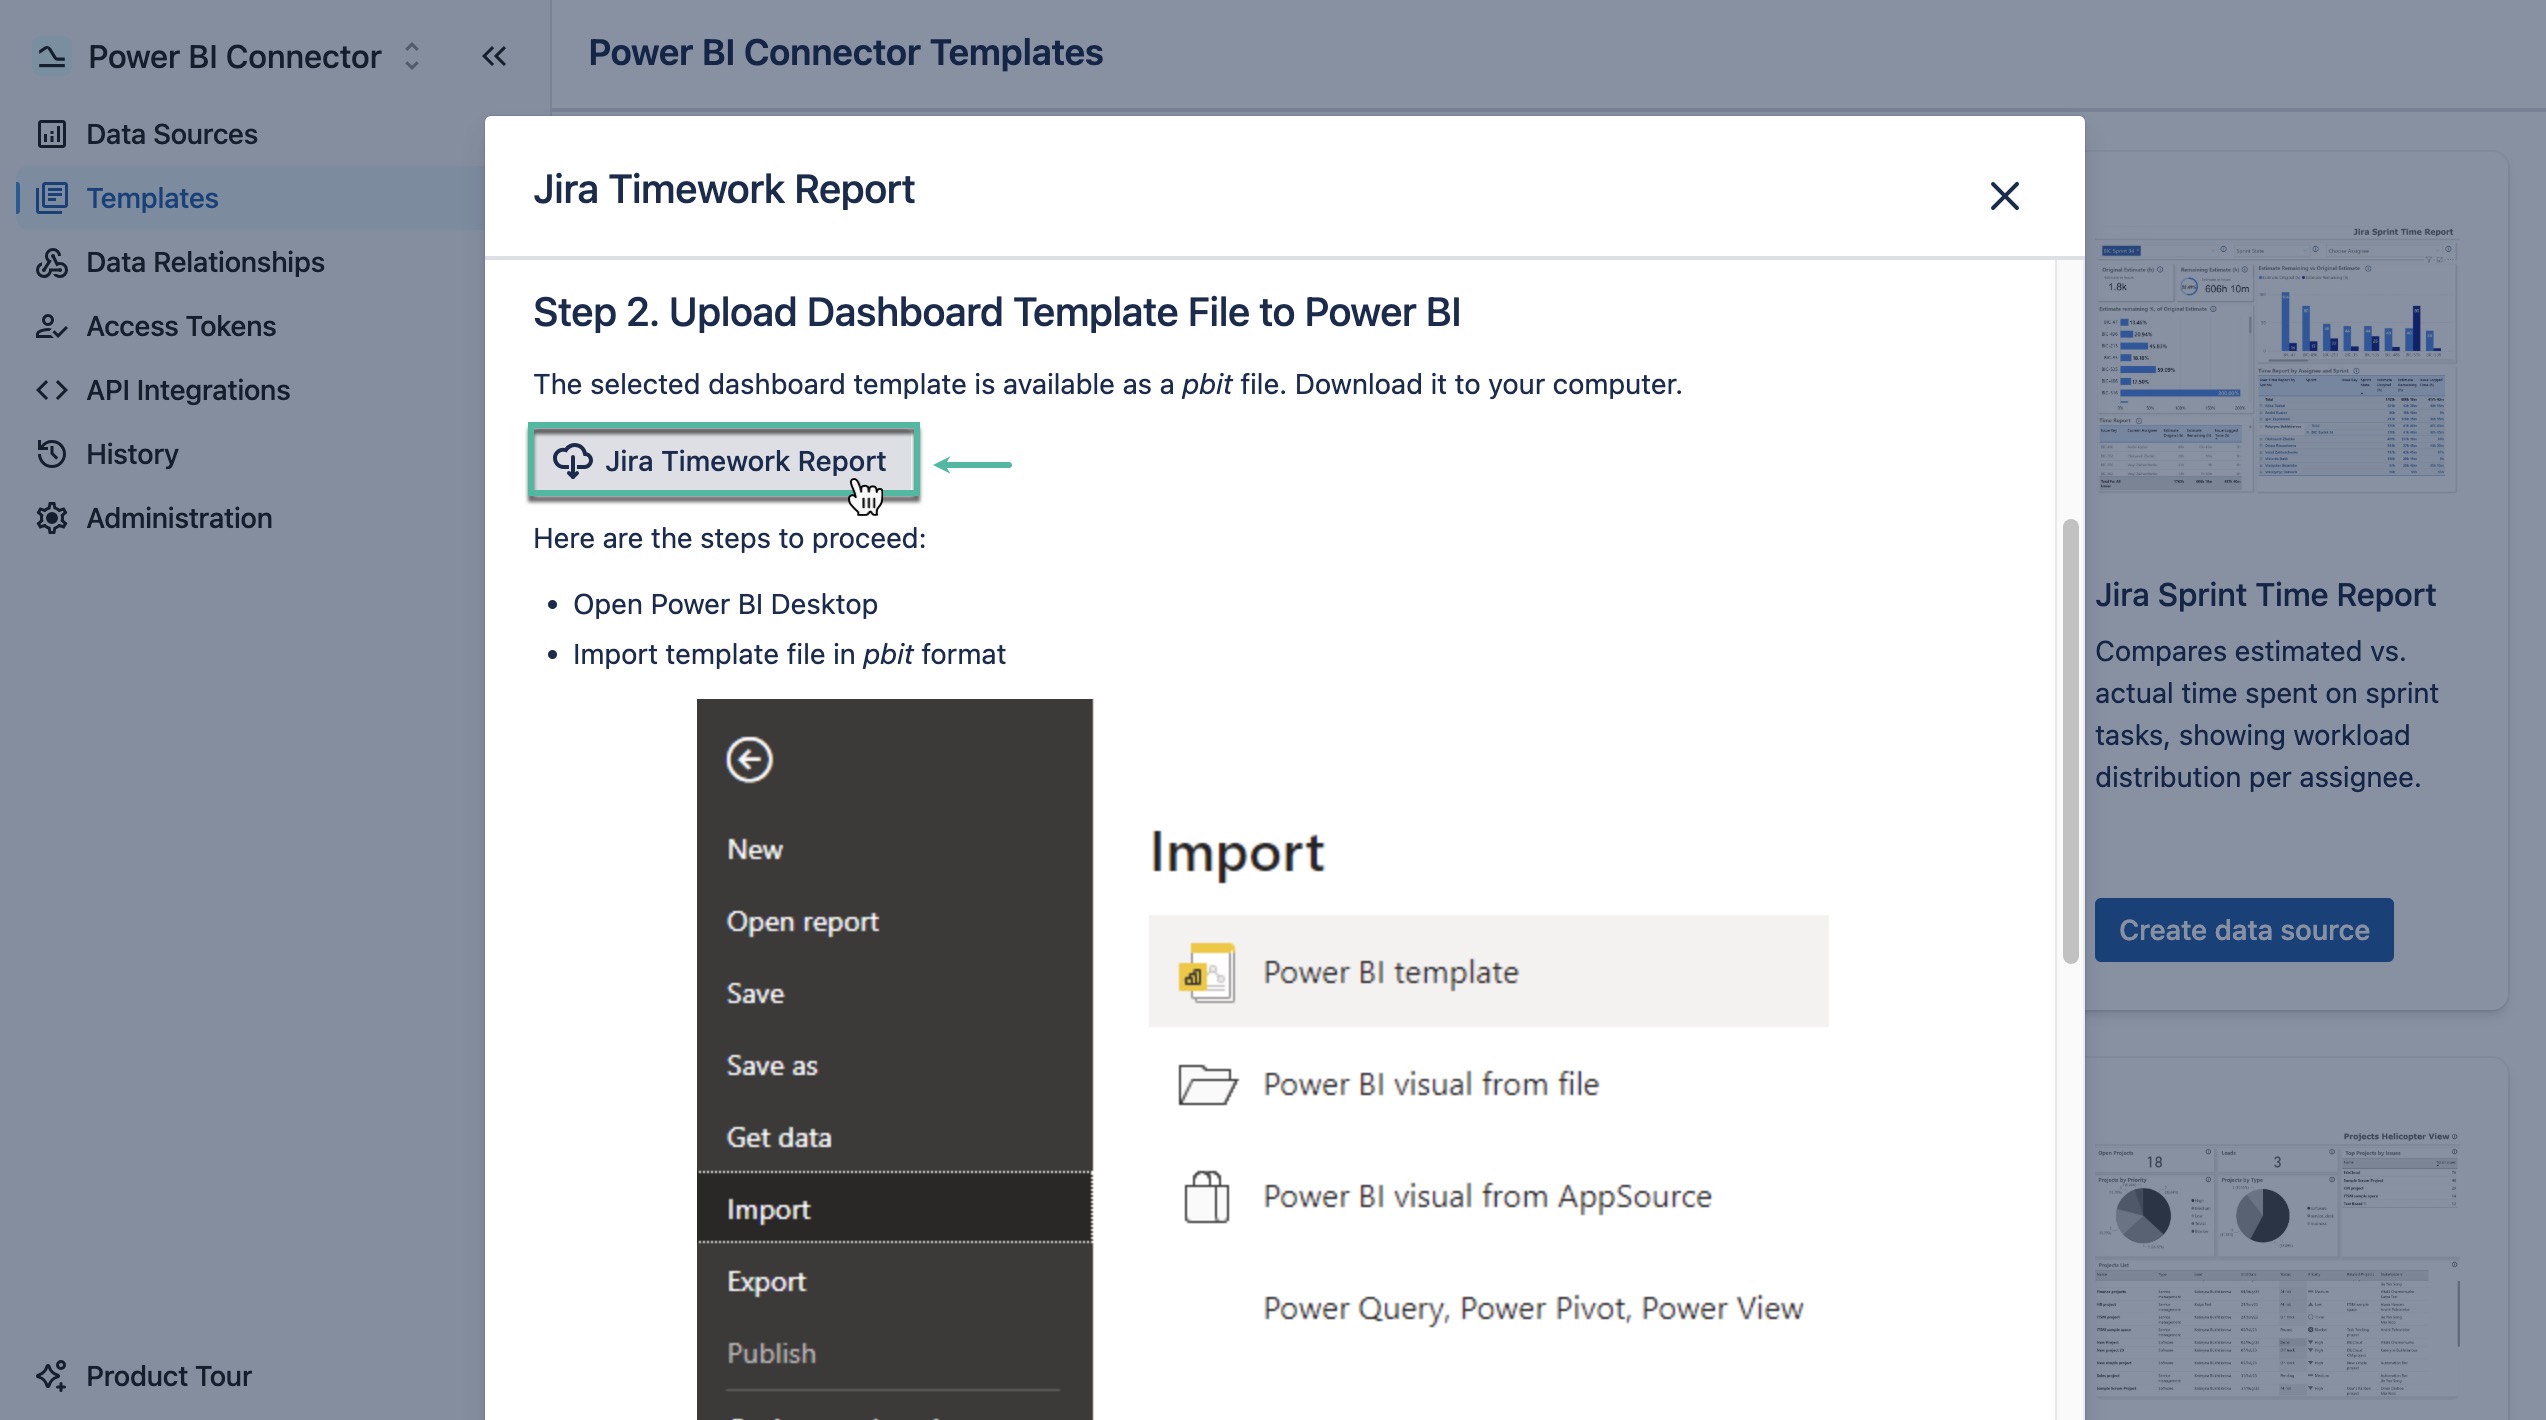The image size is (2546, 1420).
Task: Select the API Integrations code icon
Action: (x=51, y=390)
